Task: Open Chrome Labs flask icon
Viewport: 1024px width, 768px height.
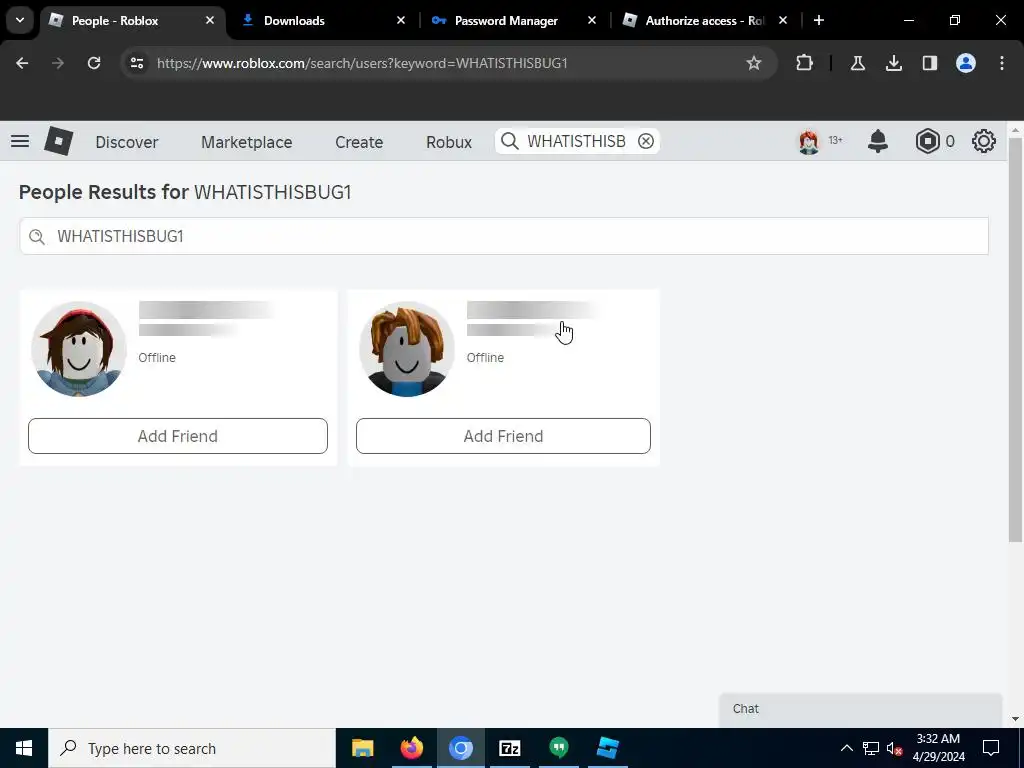Action: pyautogui.click(x=857, y=63)
